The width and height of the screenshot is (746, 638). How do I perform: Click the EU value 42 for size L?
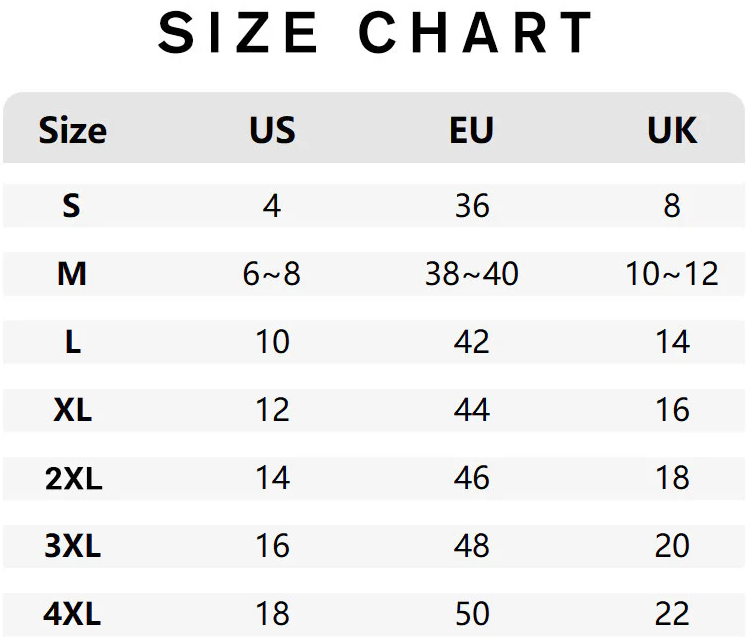coord(472,342)
